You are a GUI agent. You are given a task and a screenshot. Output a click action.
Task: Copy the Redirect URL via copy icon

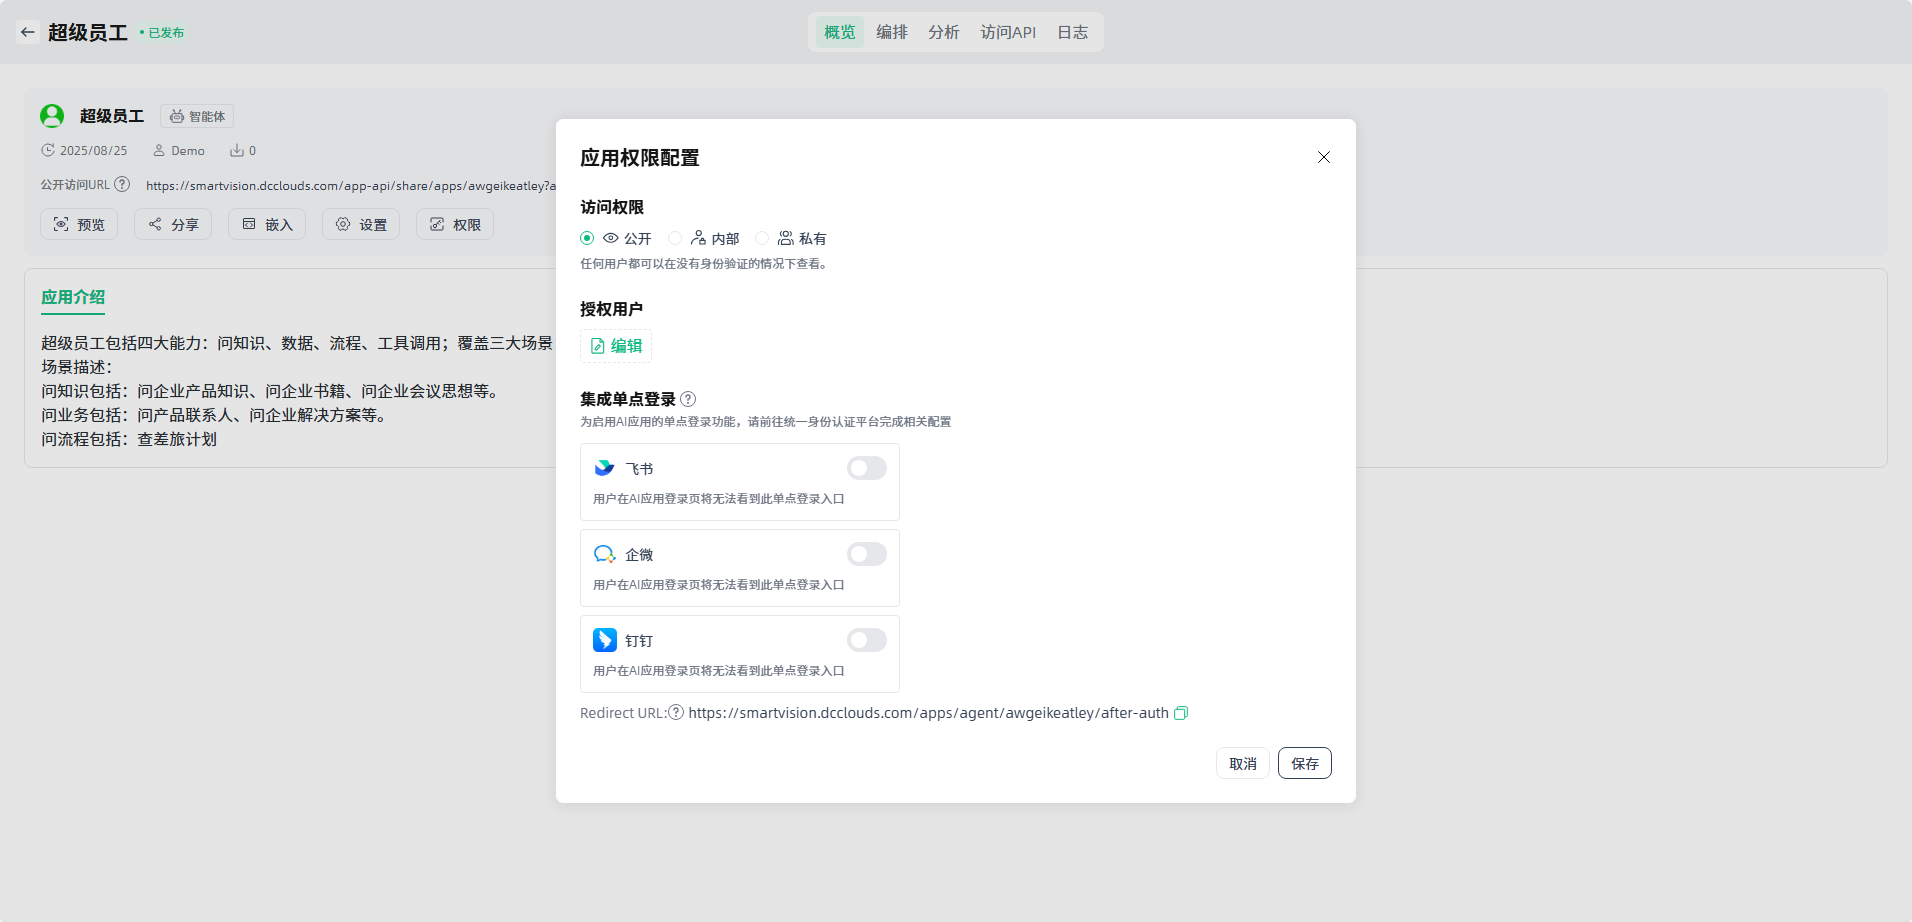pos(1181,713)
